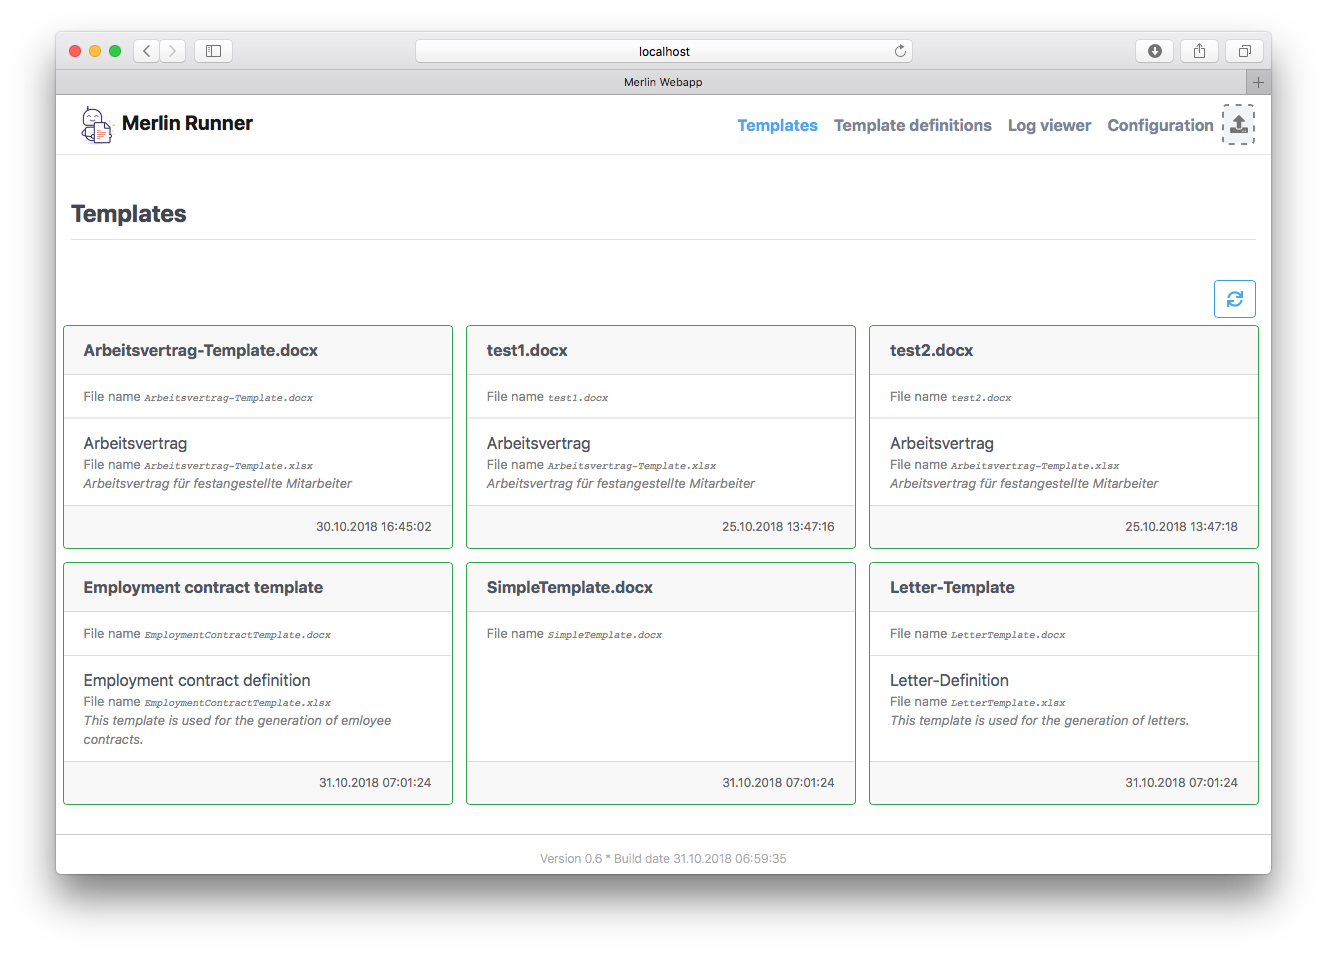Reload the page from the address bar
1327x954 pixels.
[898, 50]
